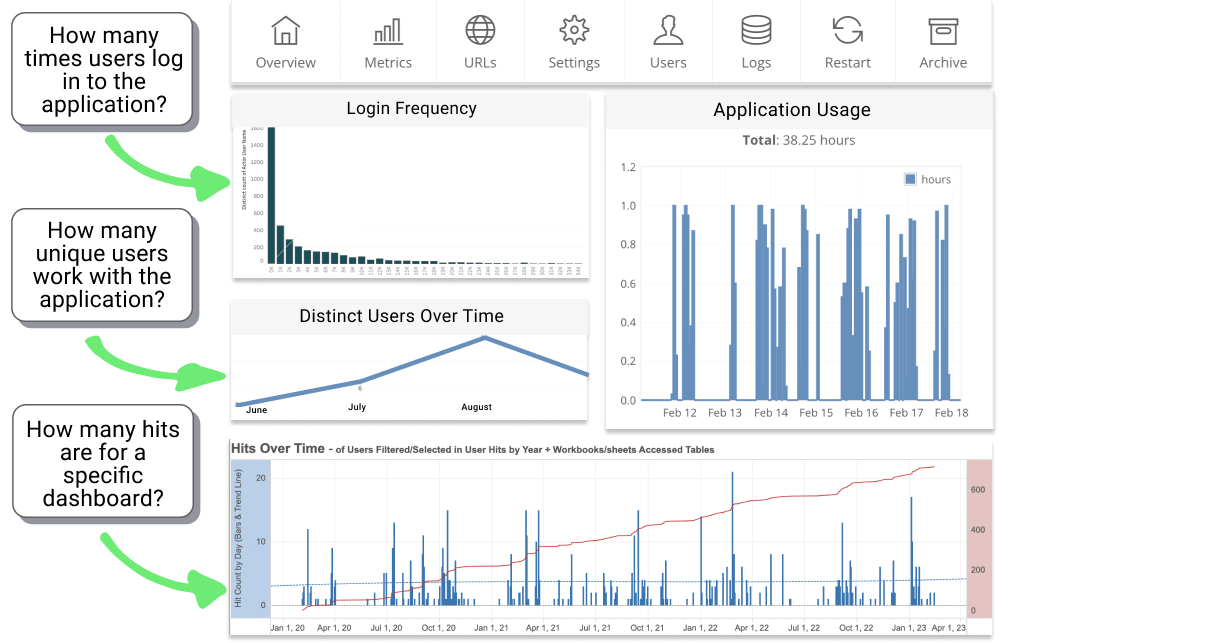Select the Overview tab label
The image size is (1232, 643).
click(286, 62)
